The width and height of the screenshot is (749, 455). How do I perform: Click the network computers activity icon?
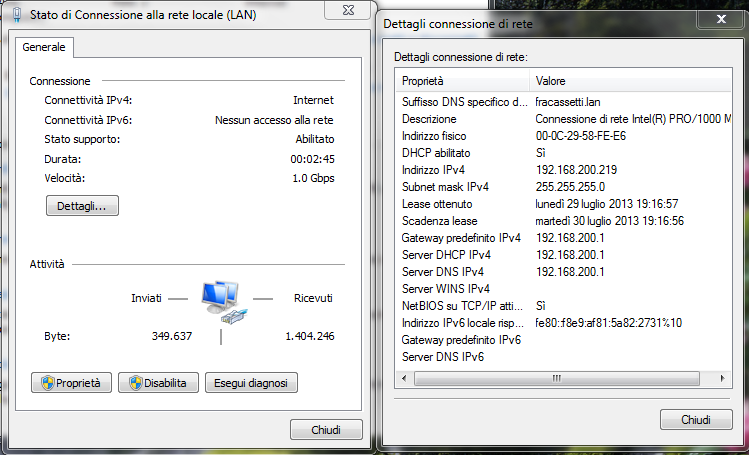(x=224, y=303)
